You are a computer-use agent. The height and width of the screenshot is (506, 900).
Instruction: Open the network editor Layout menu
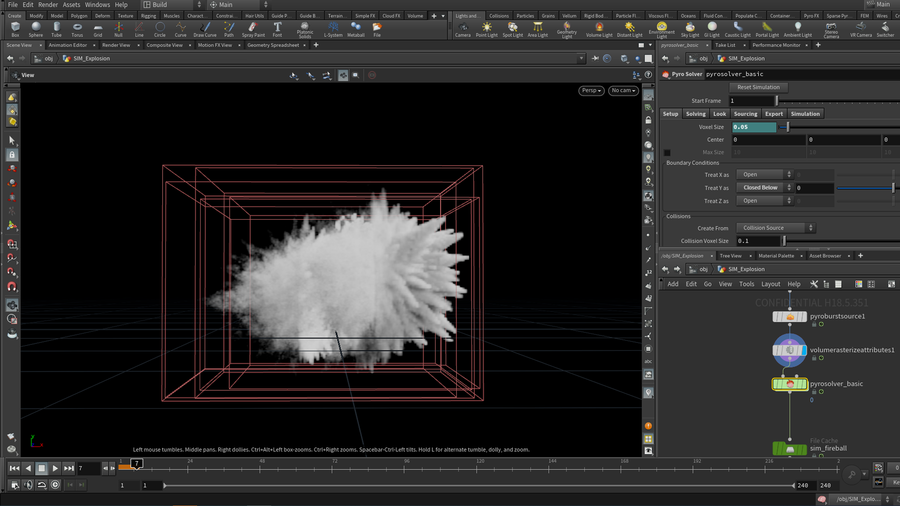(770, 284)
